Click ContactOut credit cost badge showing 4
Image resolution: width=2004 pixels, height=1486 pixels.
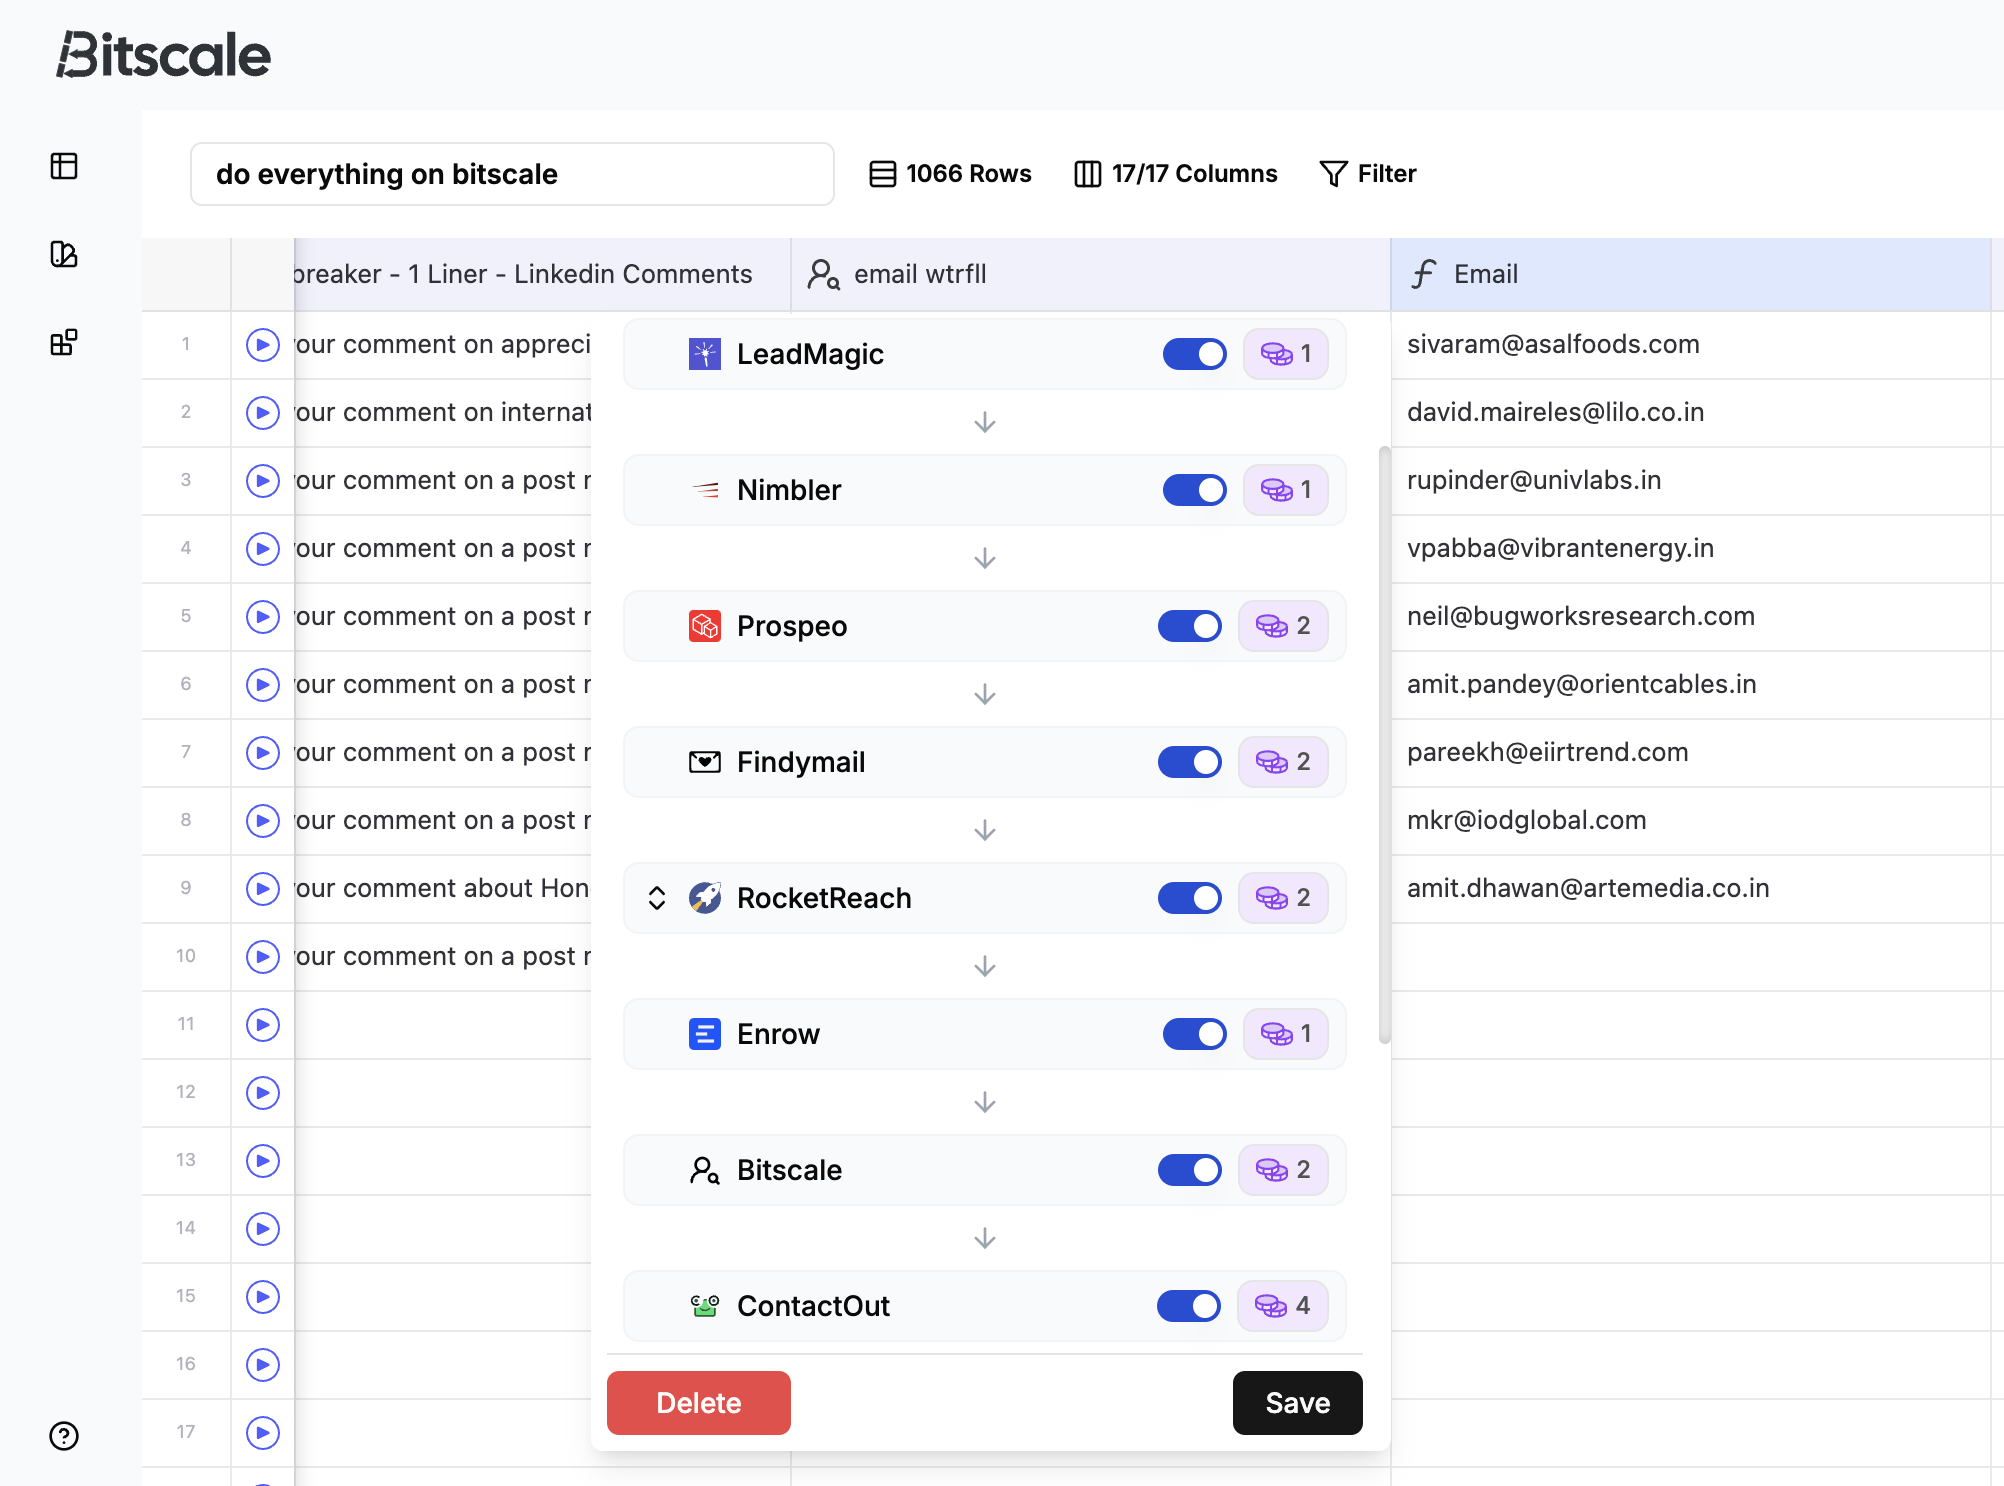(x=1283, y=1306)
